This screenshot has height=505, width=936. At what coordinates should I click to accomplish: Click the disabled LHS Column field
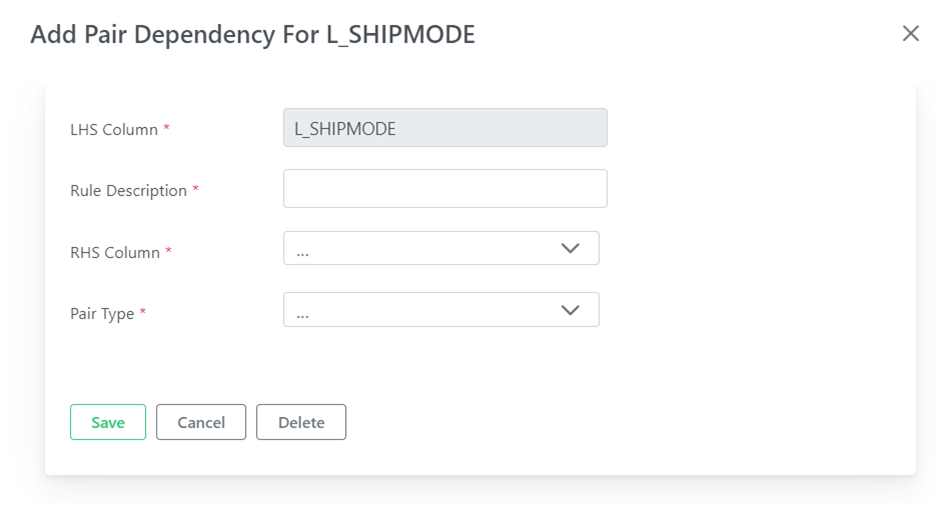445,128
